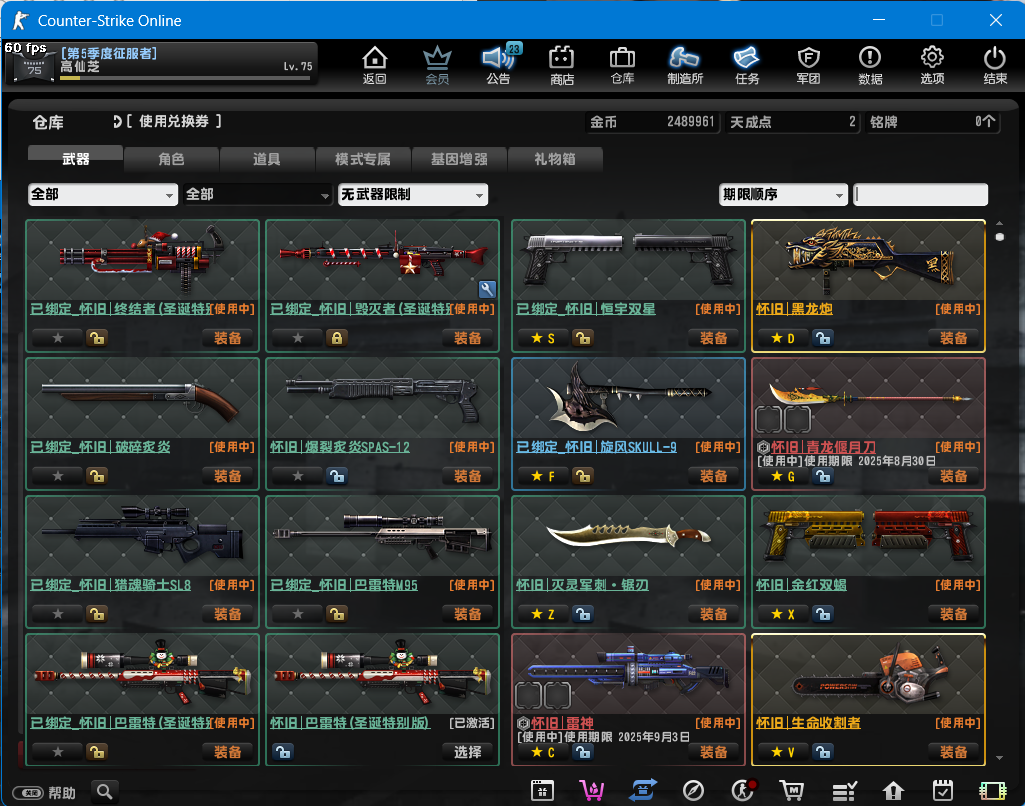The width and height of the screenshot is (1025, 806).
Task: Switch to the 礼物箱 tab
Action: [x=555, y=158]
